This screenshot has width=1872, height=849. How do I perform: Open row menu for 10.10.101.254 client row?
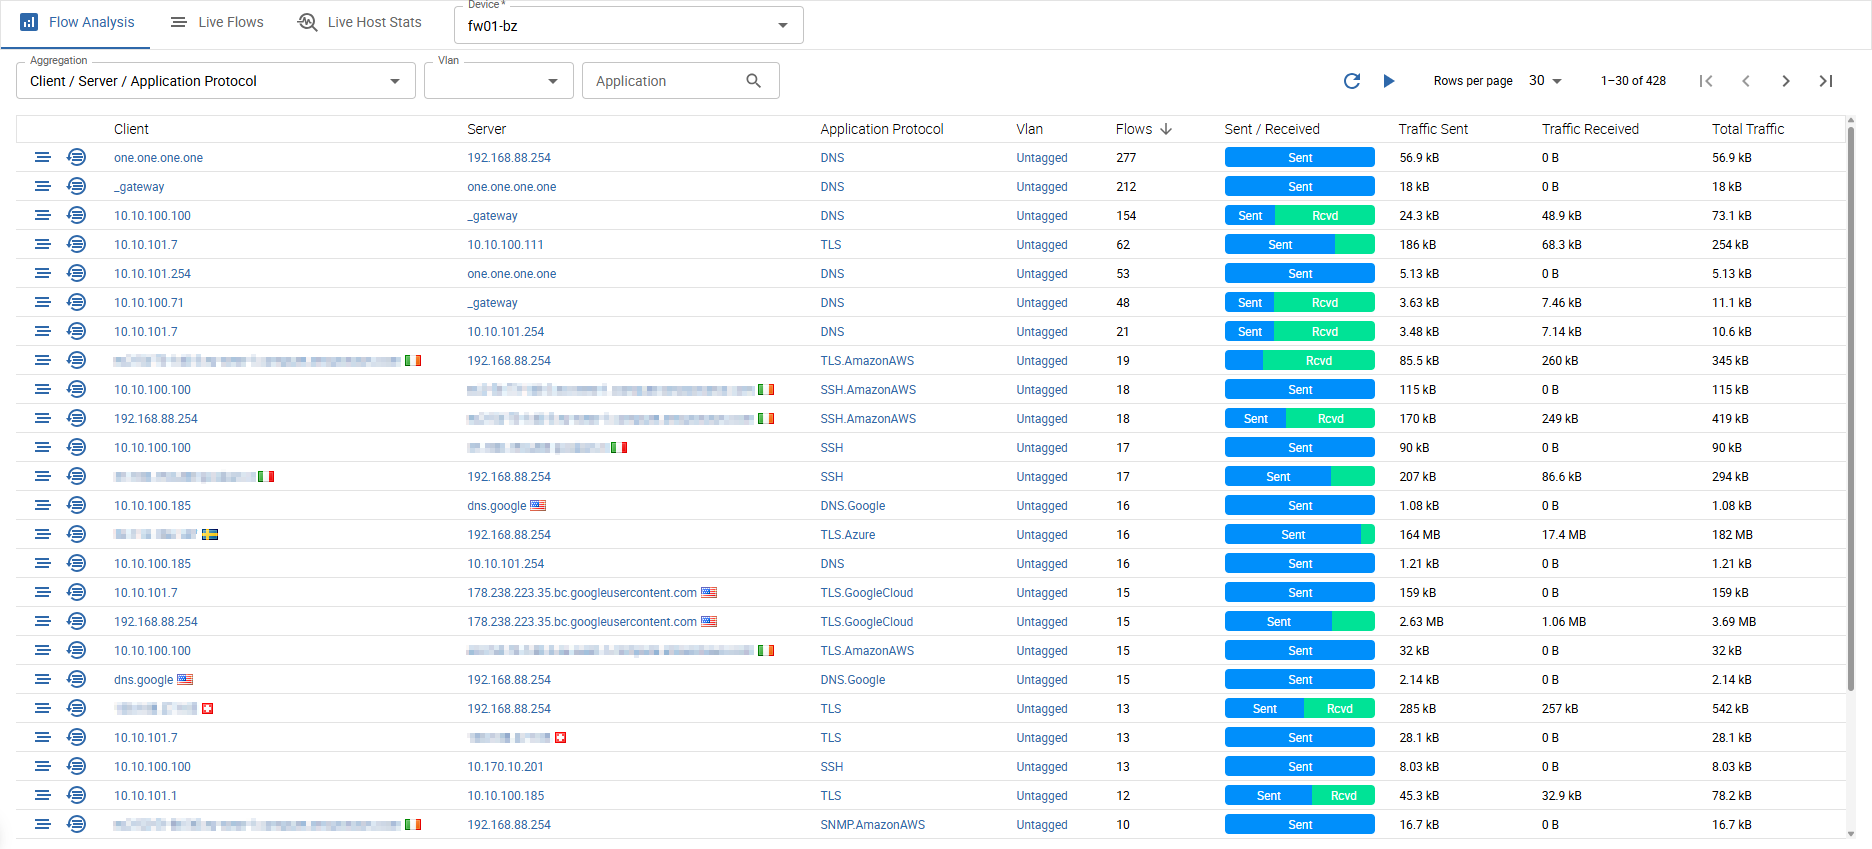pos(42,274)
